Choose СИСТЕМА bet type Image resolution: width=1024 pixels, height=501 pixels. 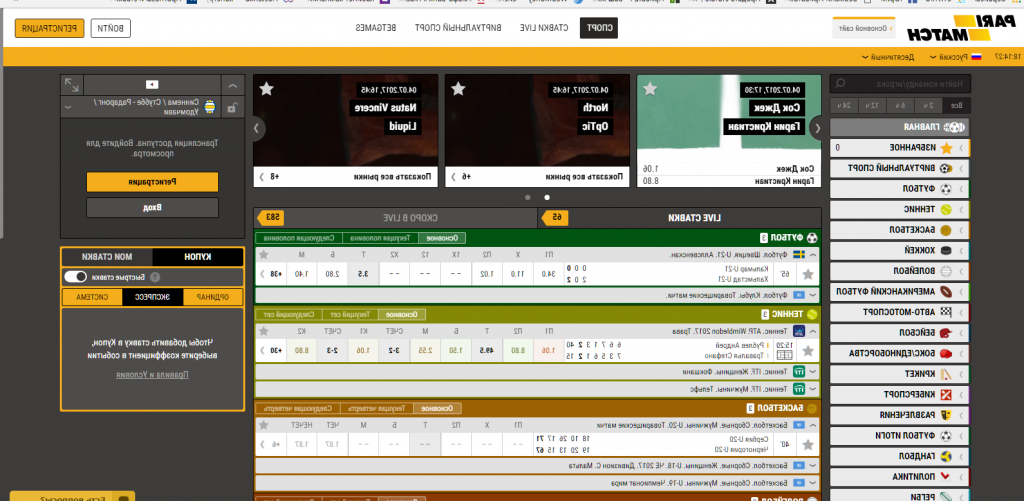click(92, 297)
